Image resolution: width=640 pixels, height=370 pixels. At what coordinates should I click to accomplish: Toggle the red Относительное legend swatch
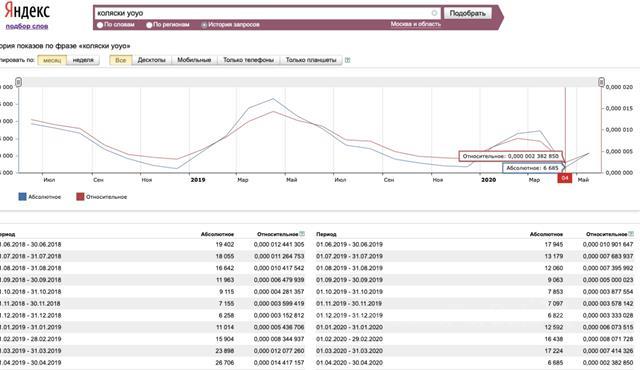[x=80, y=197]
